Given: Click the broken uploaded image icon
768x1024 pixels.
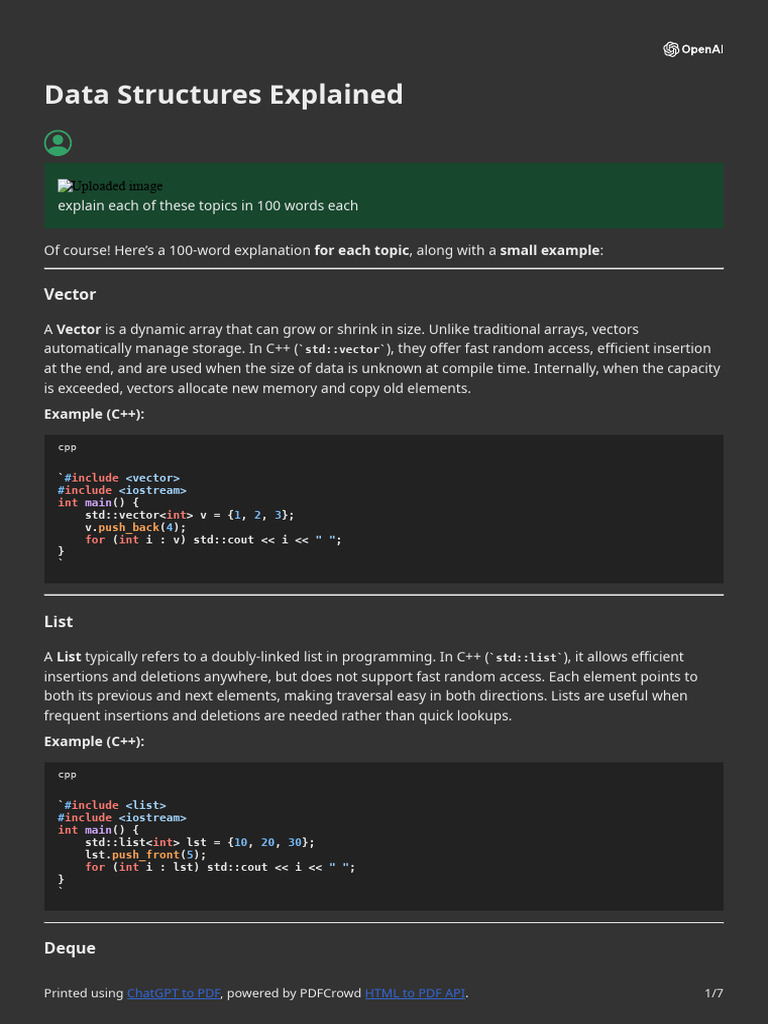Looking at the screenshot, I should (x=65, y=186).
